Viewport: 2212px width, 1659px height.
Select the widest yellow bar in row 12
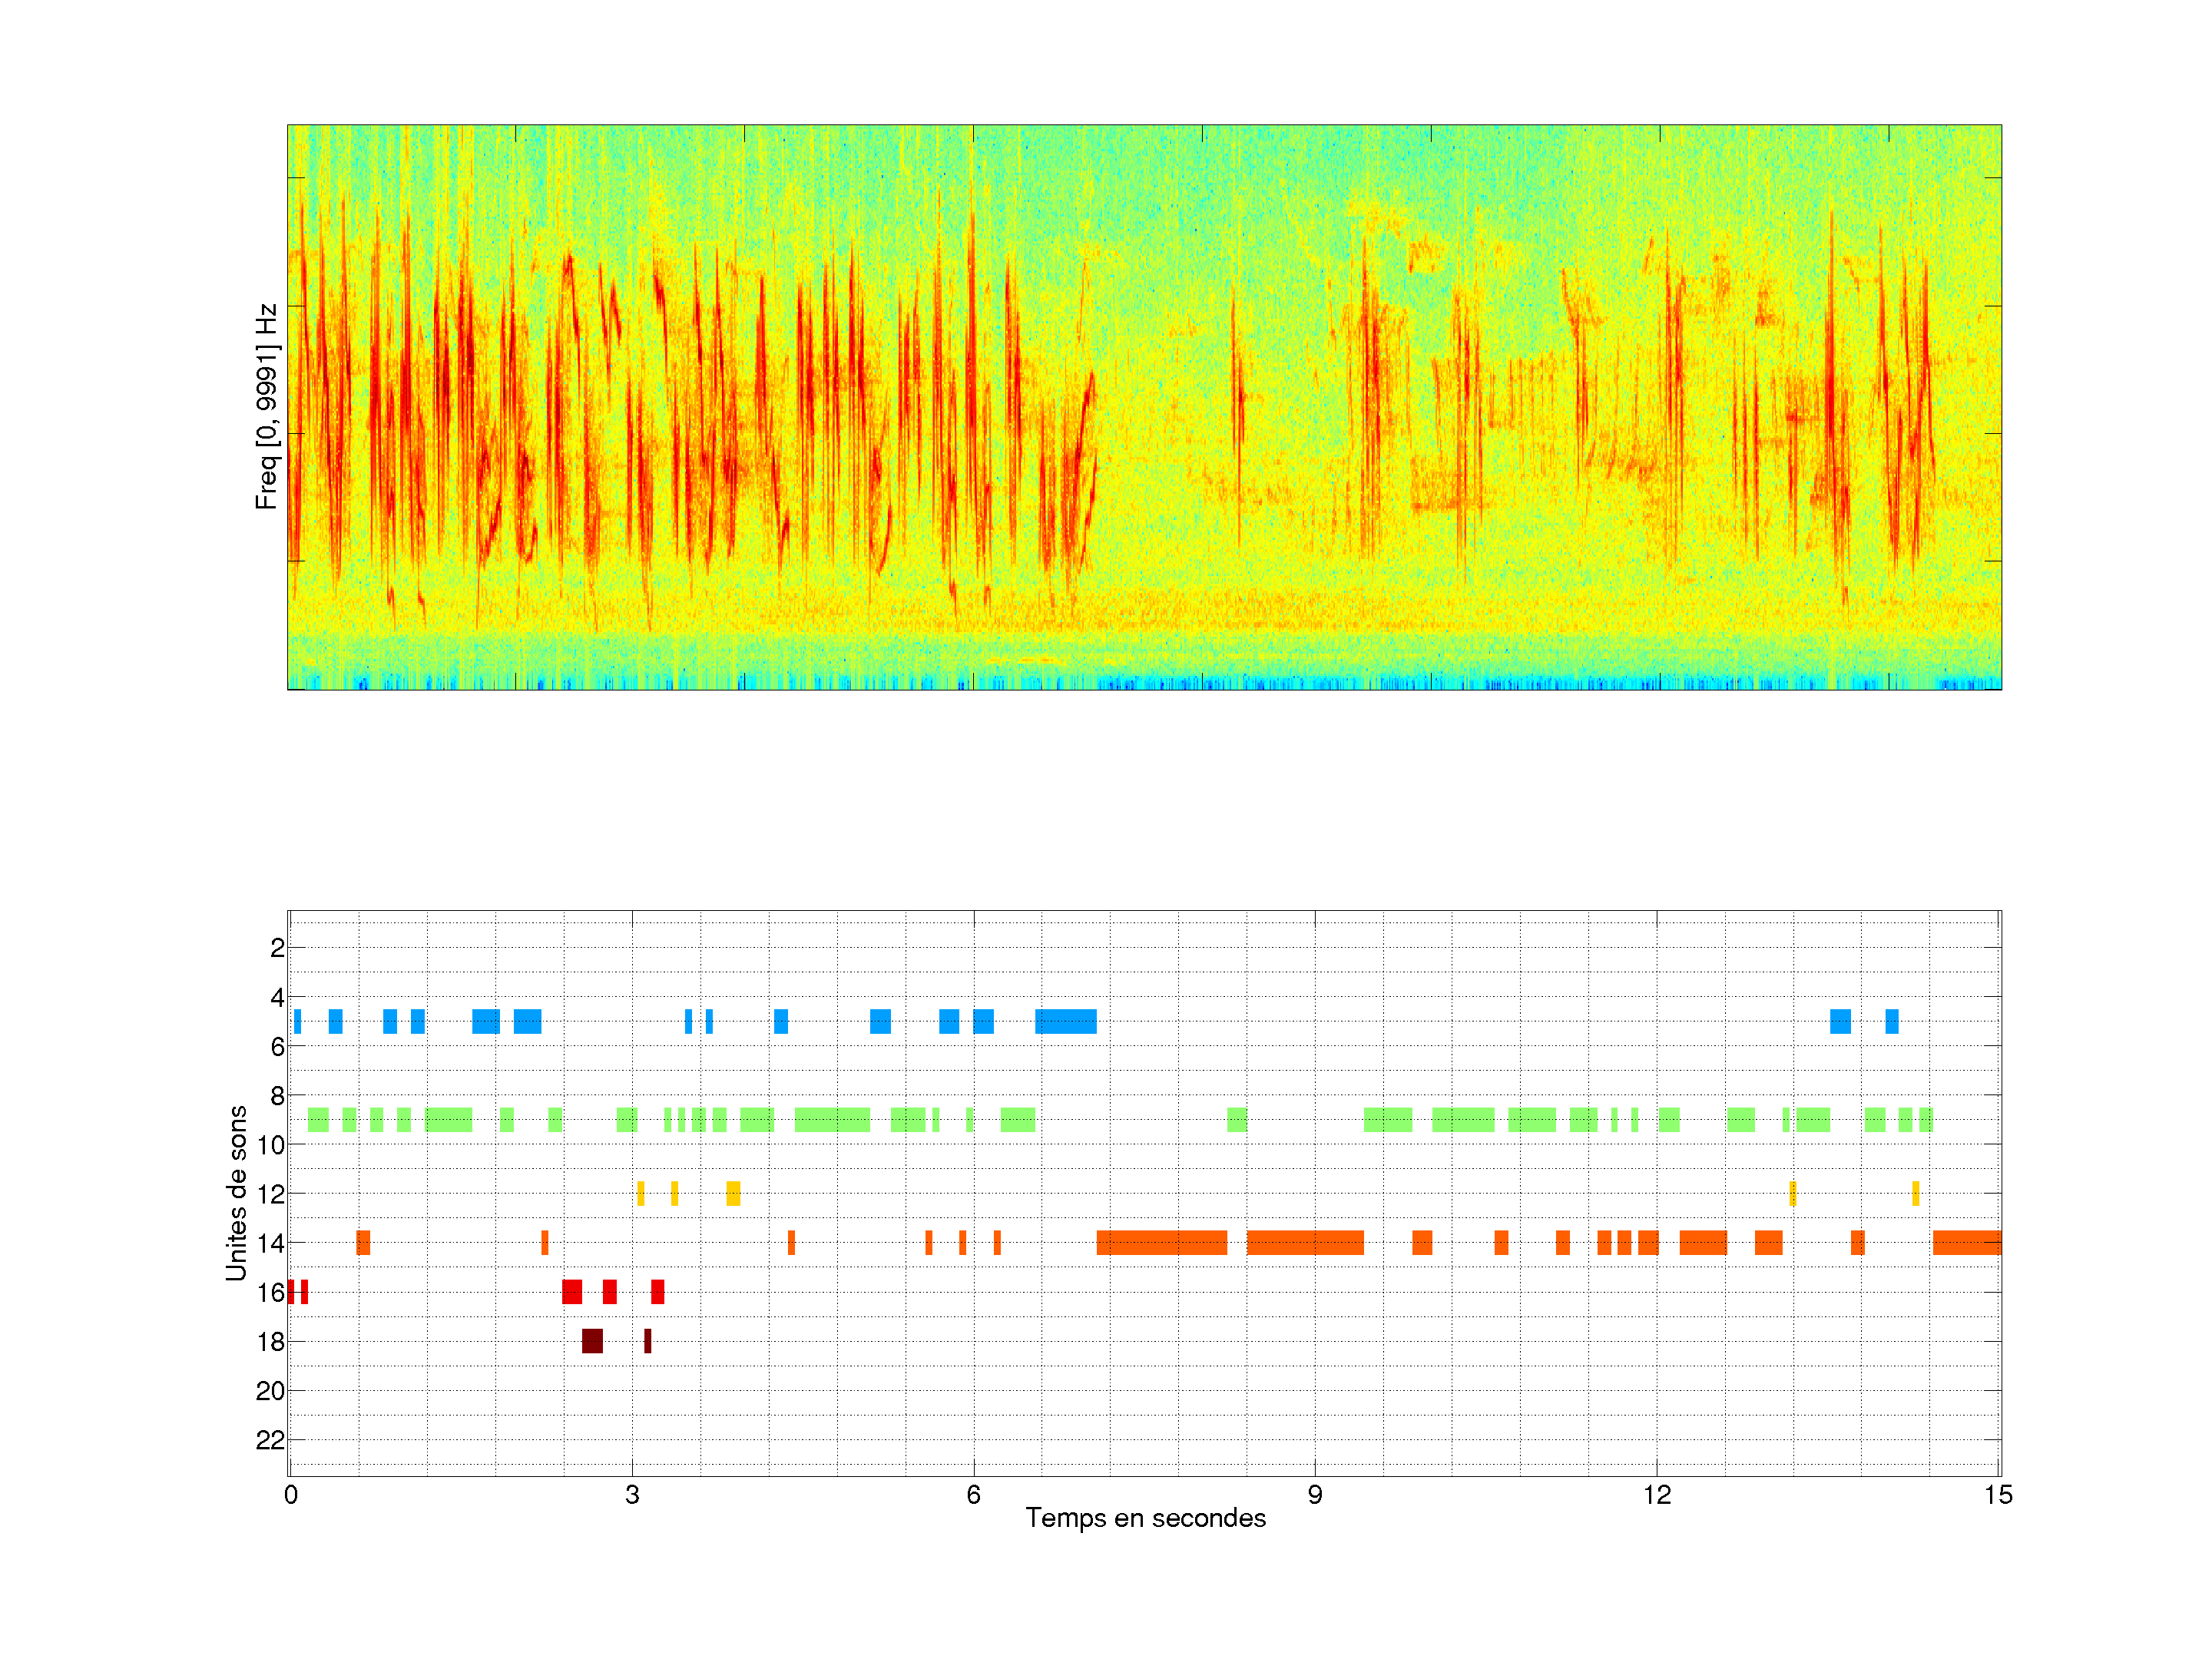pos(733,1193)
